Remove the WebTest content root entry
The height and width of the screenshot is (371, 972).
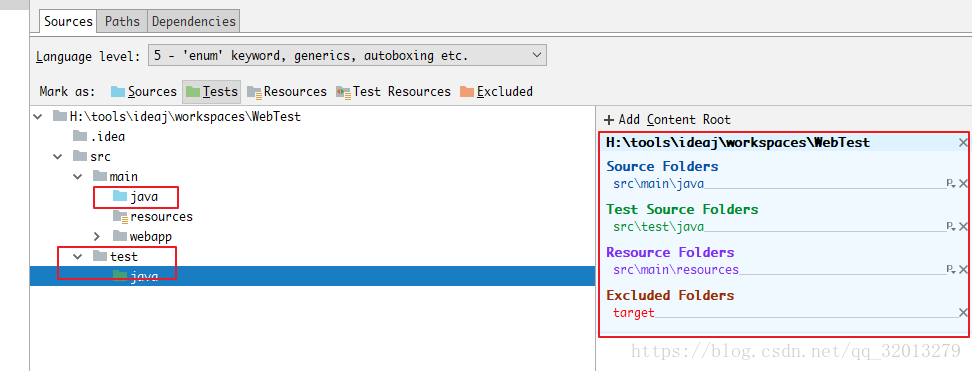(963, 143)
